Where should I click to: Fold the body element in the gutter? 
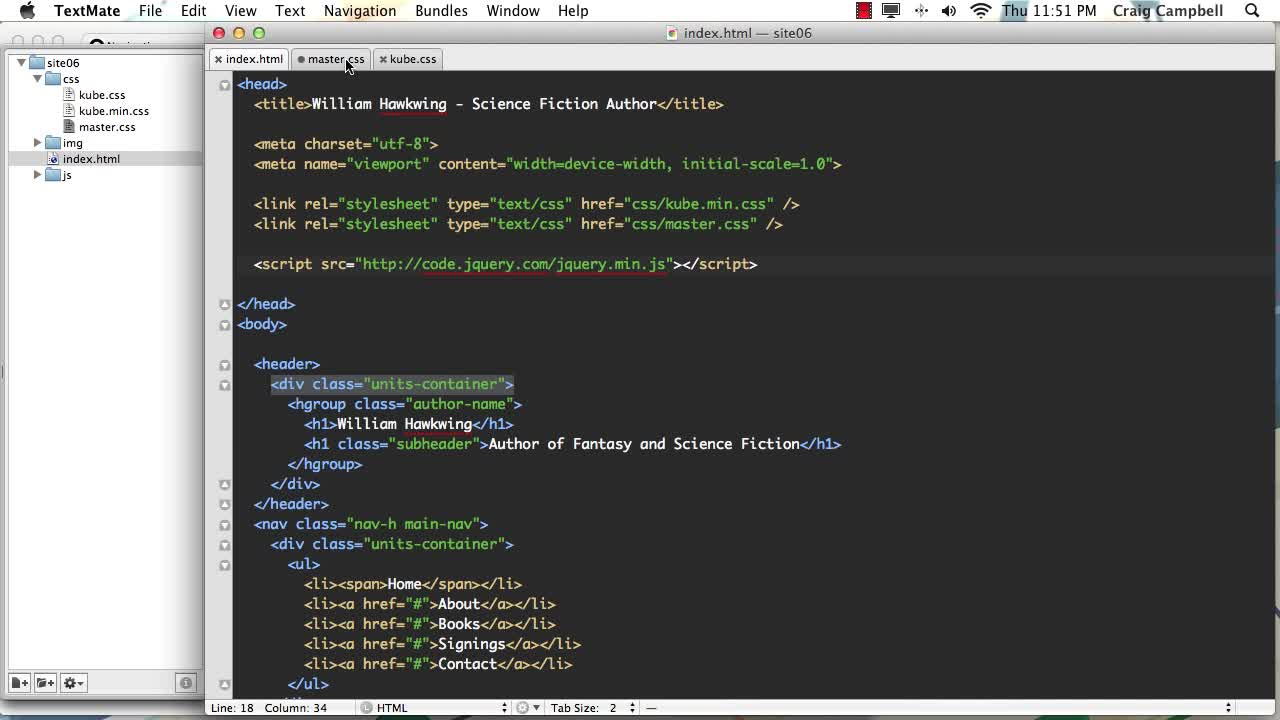(225, 325)
